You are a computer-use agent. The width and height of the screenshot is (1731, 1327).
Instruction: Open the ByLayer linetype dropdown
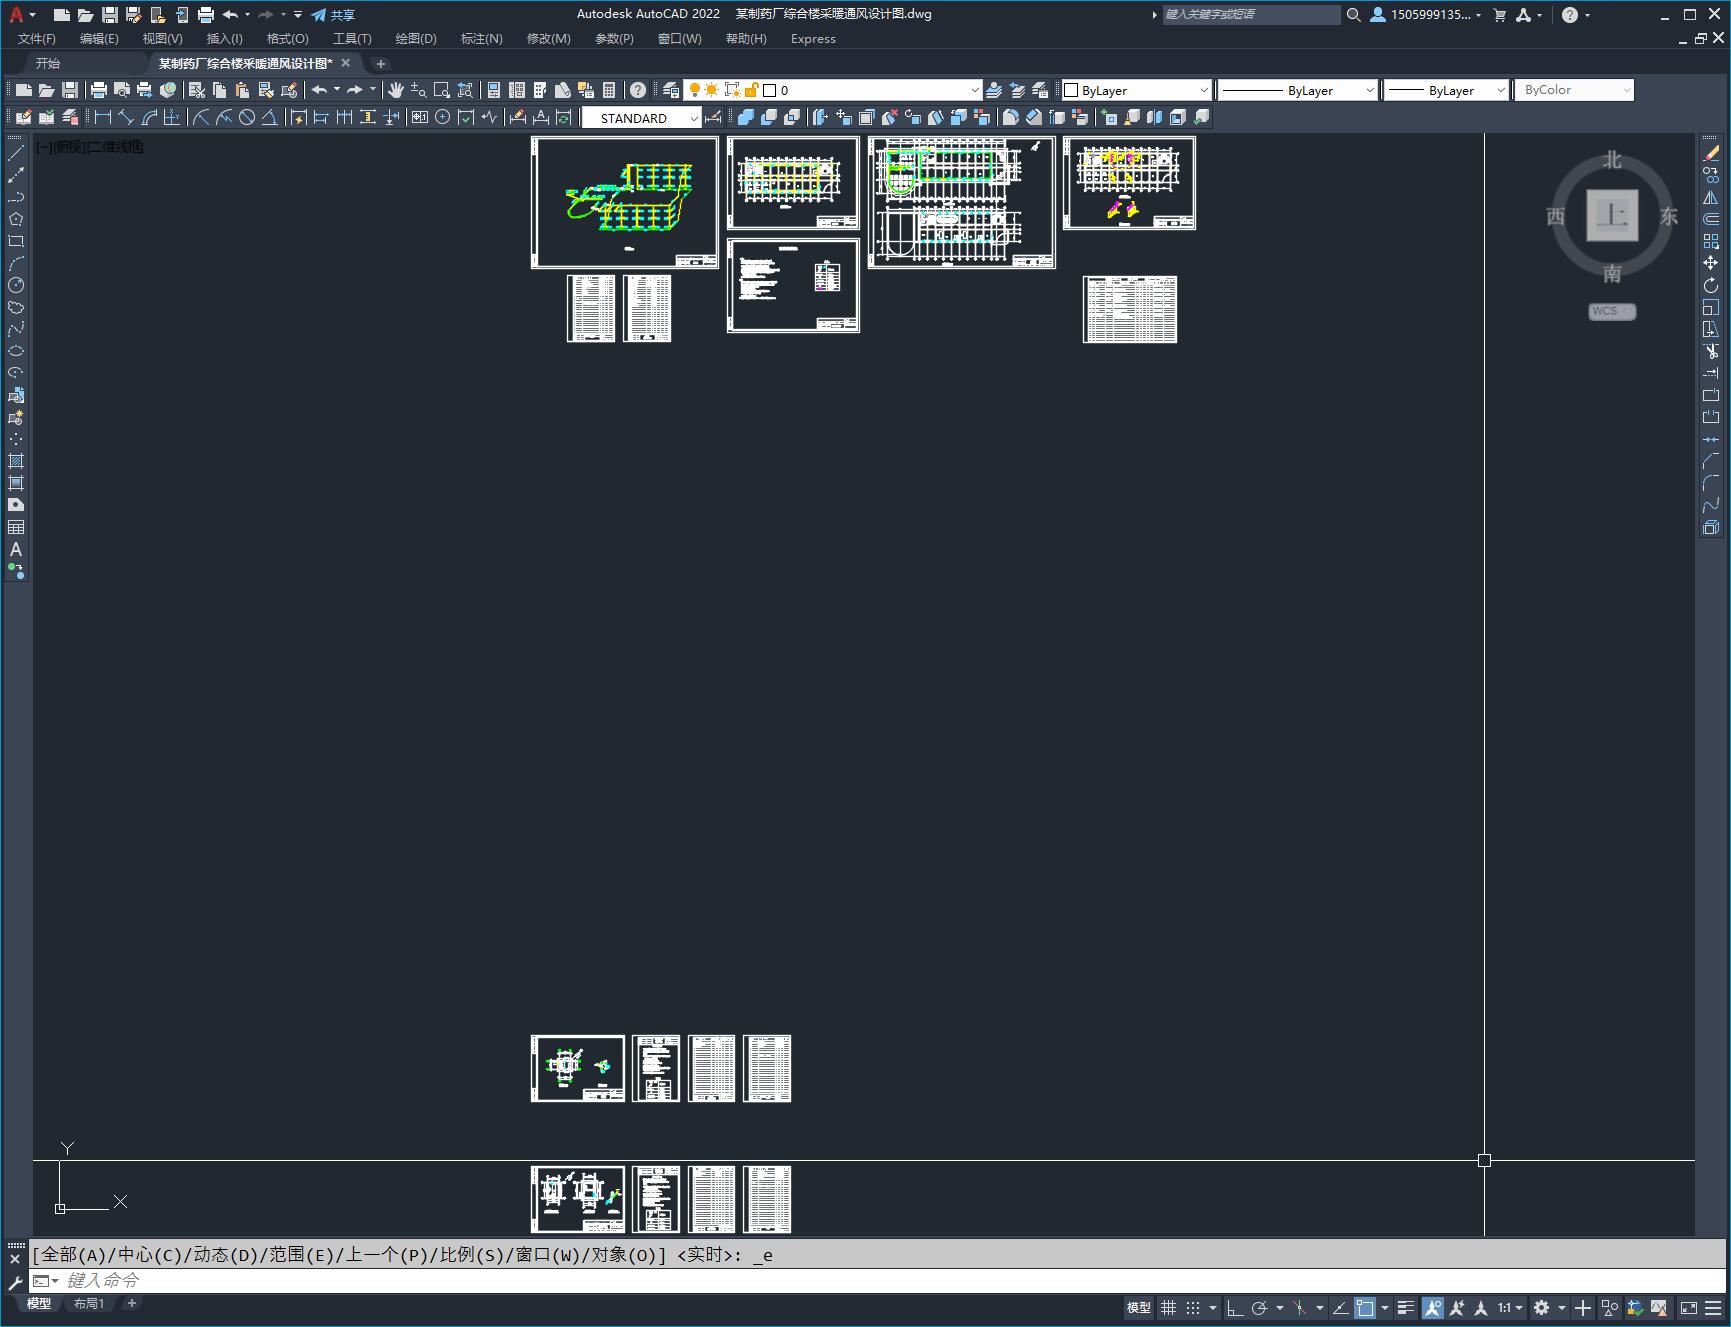point(1298,90)
